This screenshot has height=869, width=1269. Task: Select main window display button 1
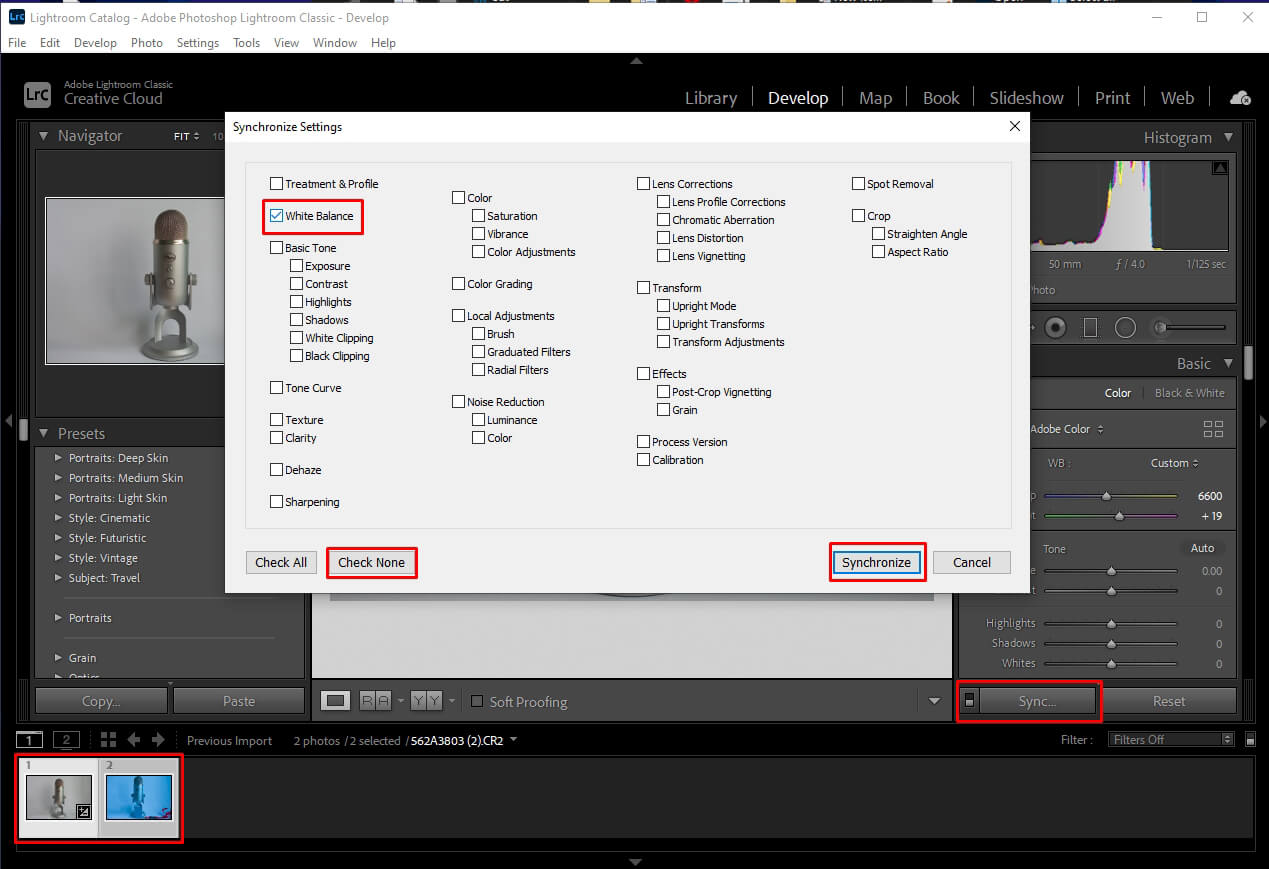tap(29, 740)
